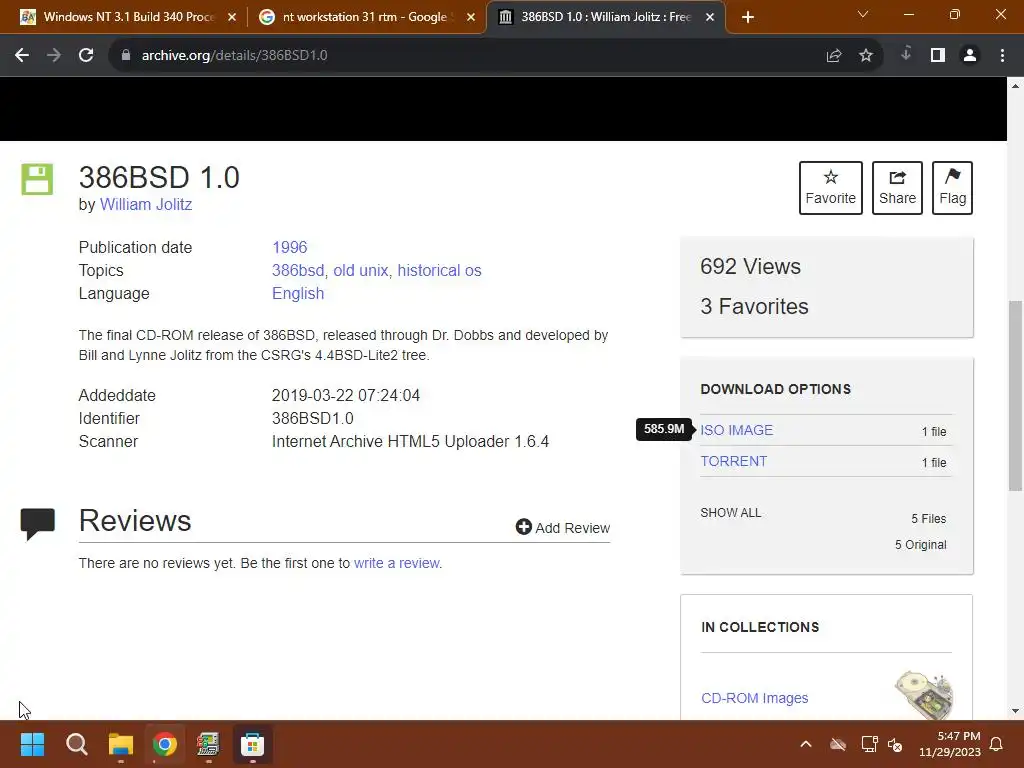
Task: Click the address bar URL field
Action: (470, 56)
